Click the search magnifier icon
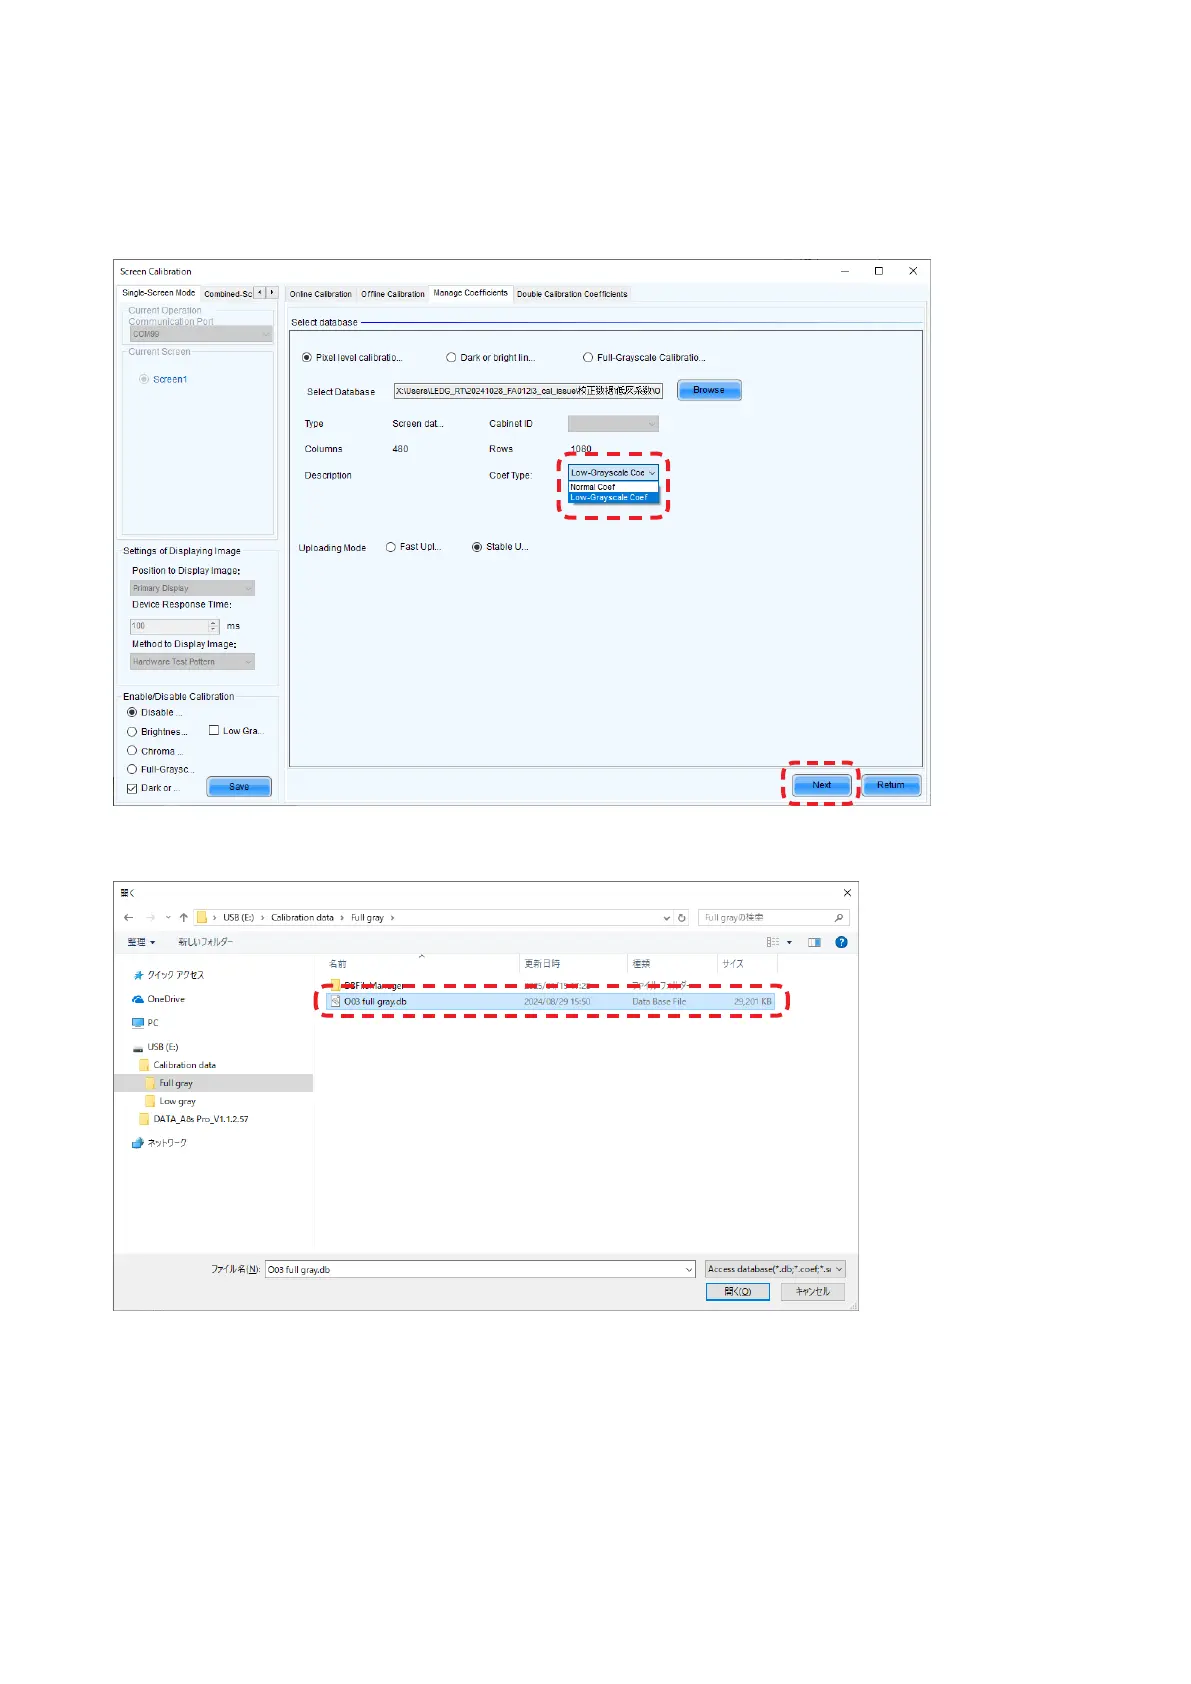This screenshot has width=1191, height=1684. (x=839, y=917)
